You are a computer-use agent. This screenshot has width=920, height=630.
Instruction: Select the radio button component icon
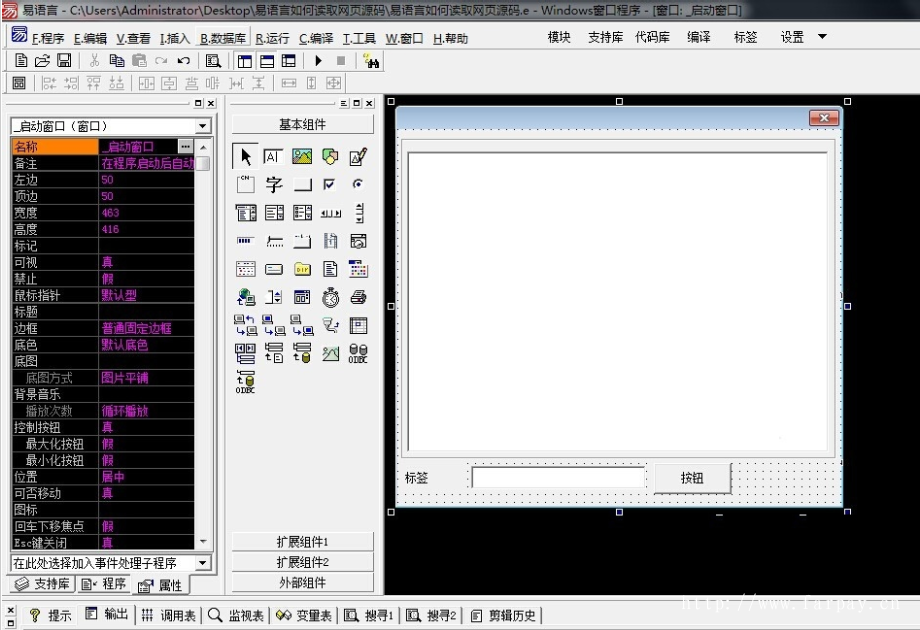(358, 184)
